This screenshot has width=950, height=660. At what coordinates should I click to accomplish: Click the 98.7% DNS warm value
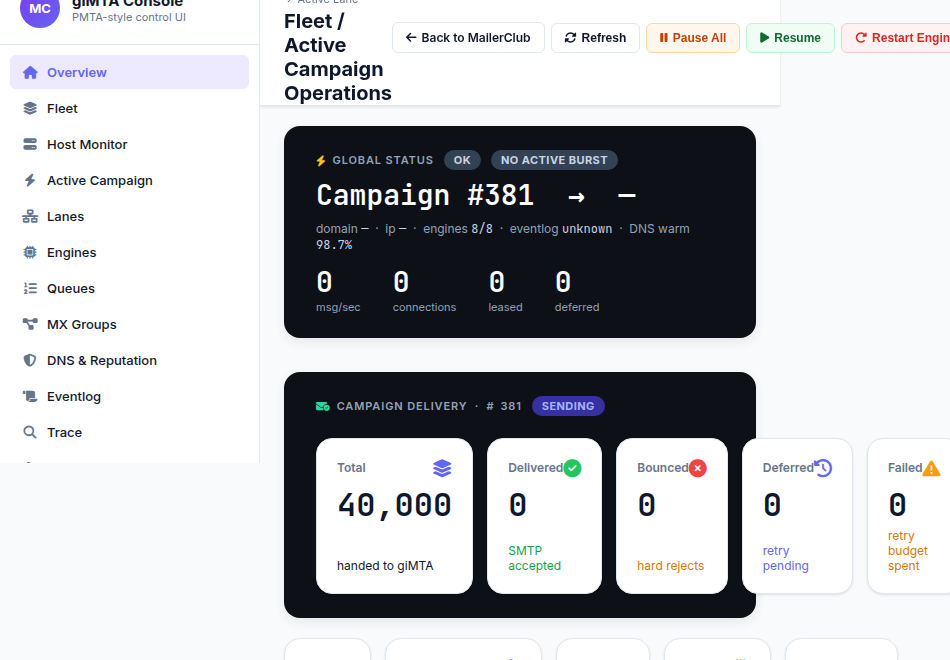tap(334, 245)
